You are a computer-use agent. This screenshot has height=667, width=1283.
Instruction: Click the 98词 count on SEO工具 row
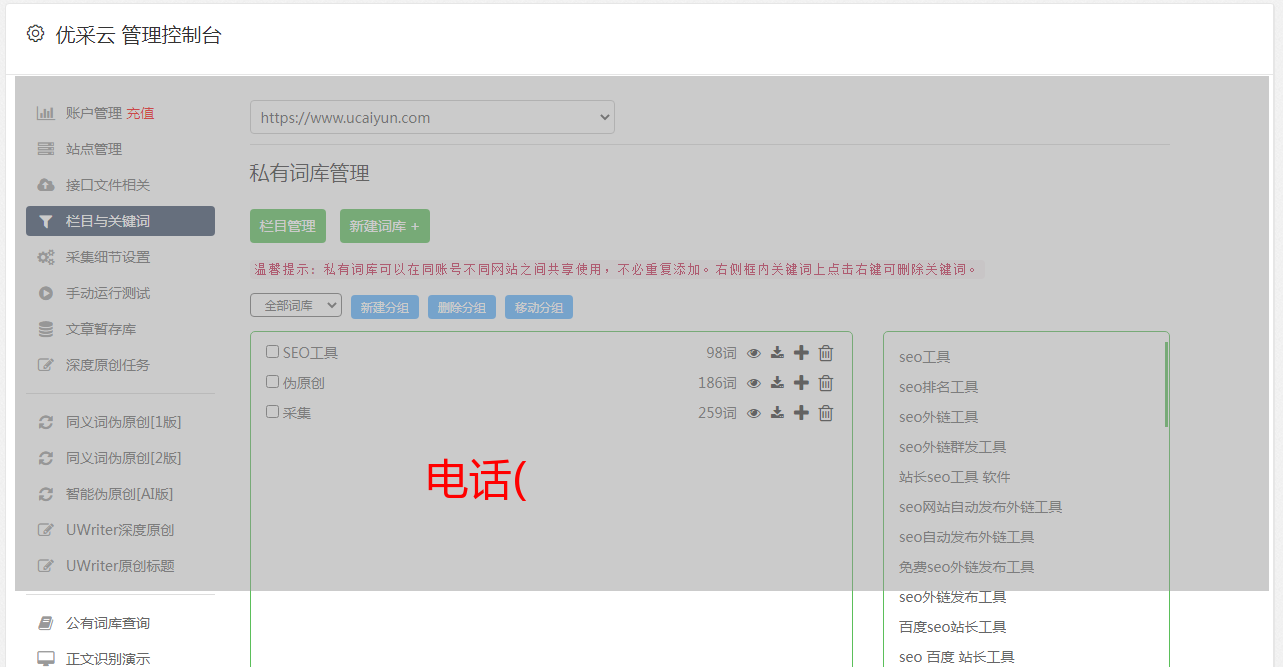(x=721, y=353)
